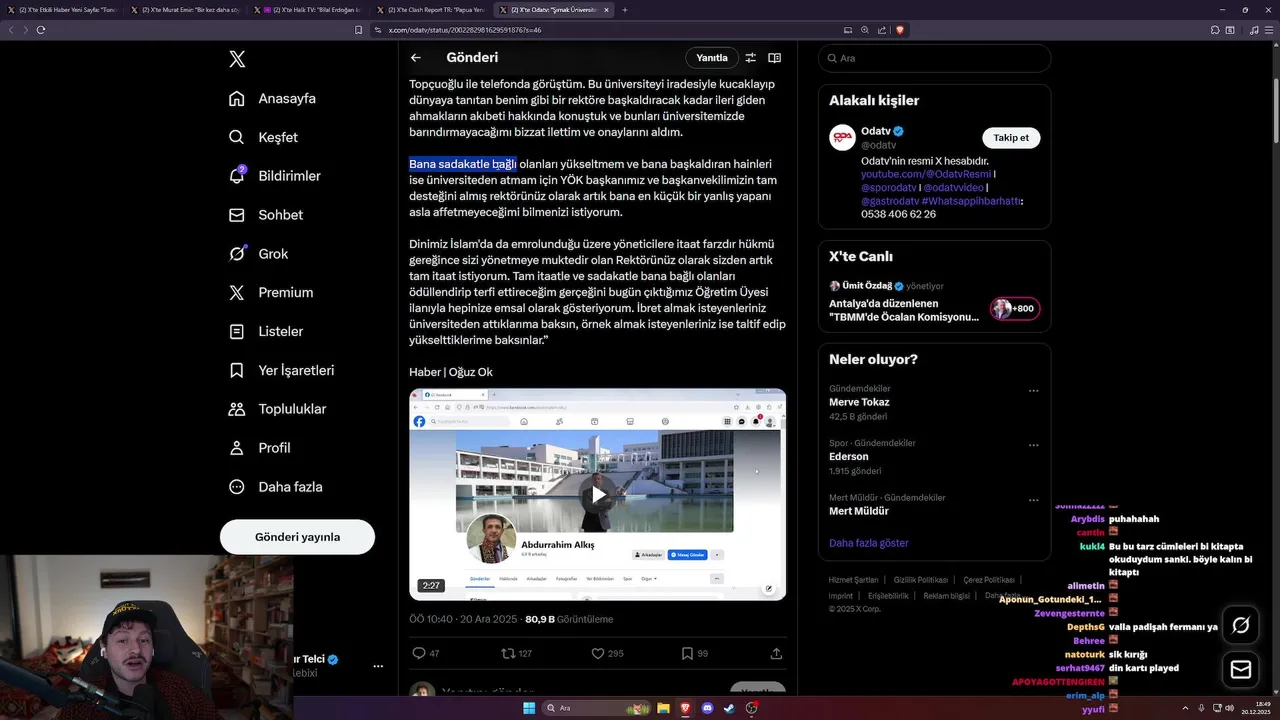Open @odatvvideo link
Viewport: 1280px width, 720px height.
(x=952, y=187)
